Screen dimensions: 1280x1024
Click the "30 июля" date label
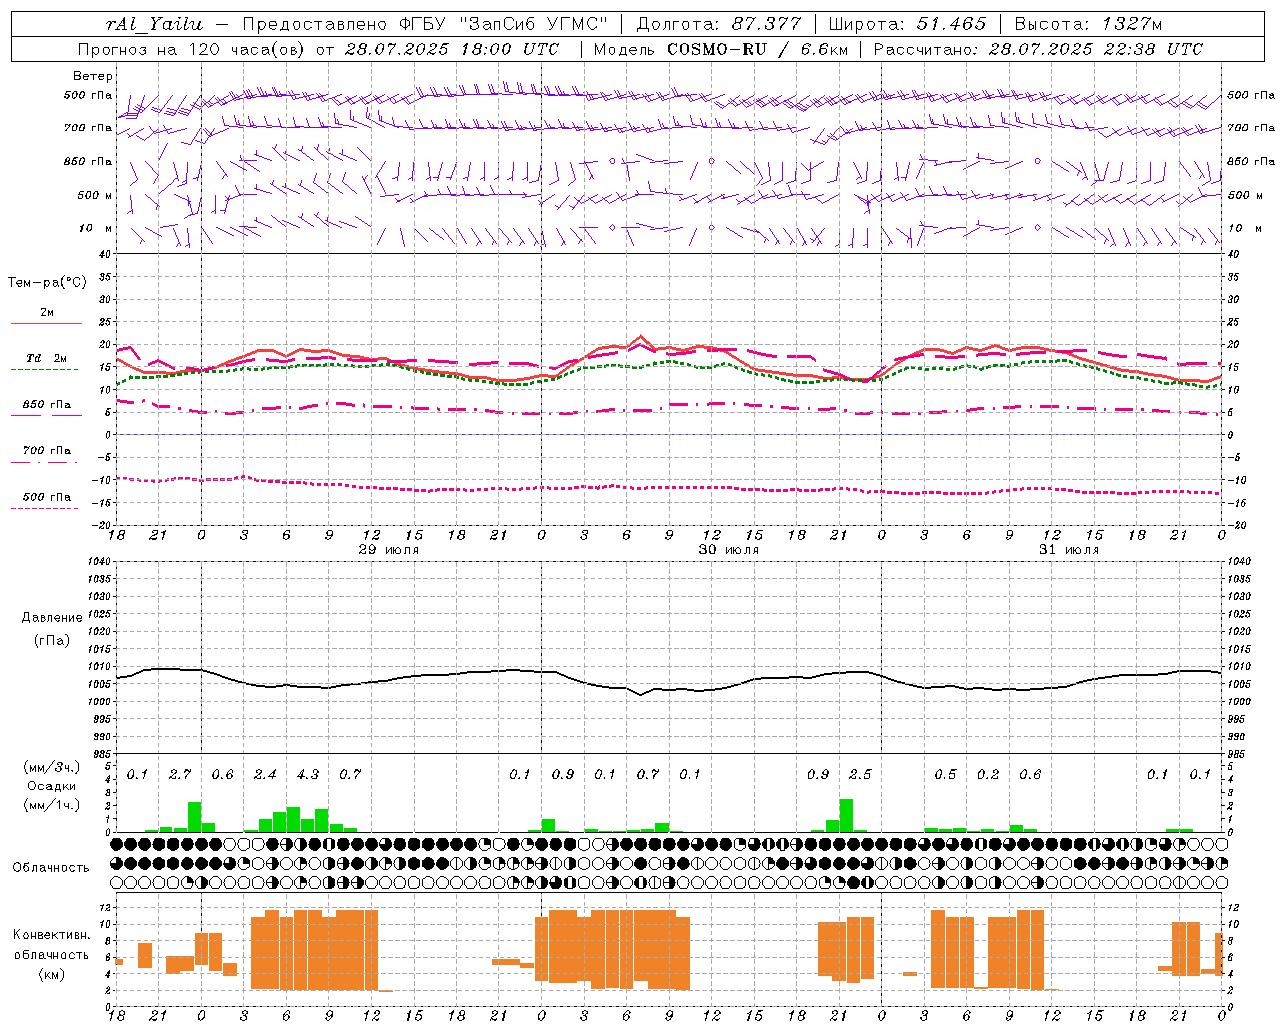(729, 550)
